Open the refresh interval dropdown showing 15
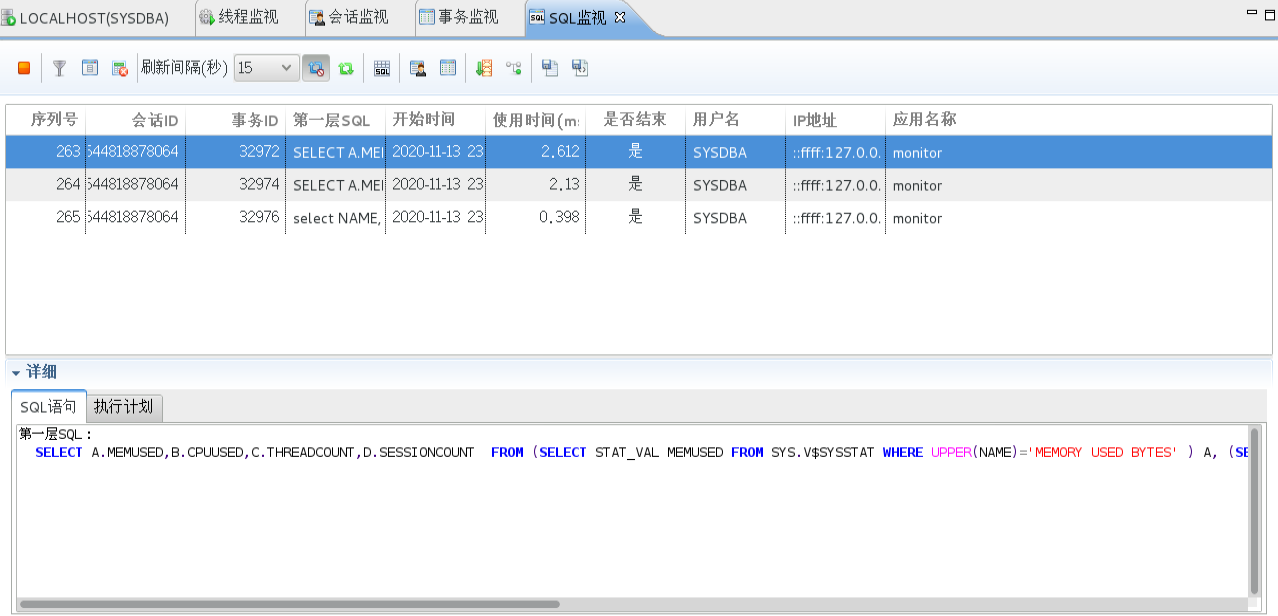Image resolution: width=1278 pixels, height=616 pixels. click(x=266, y=68)
